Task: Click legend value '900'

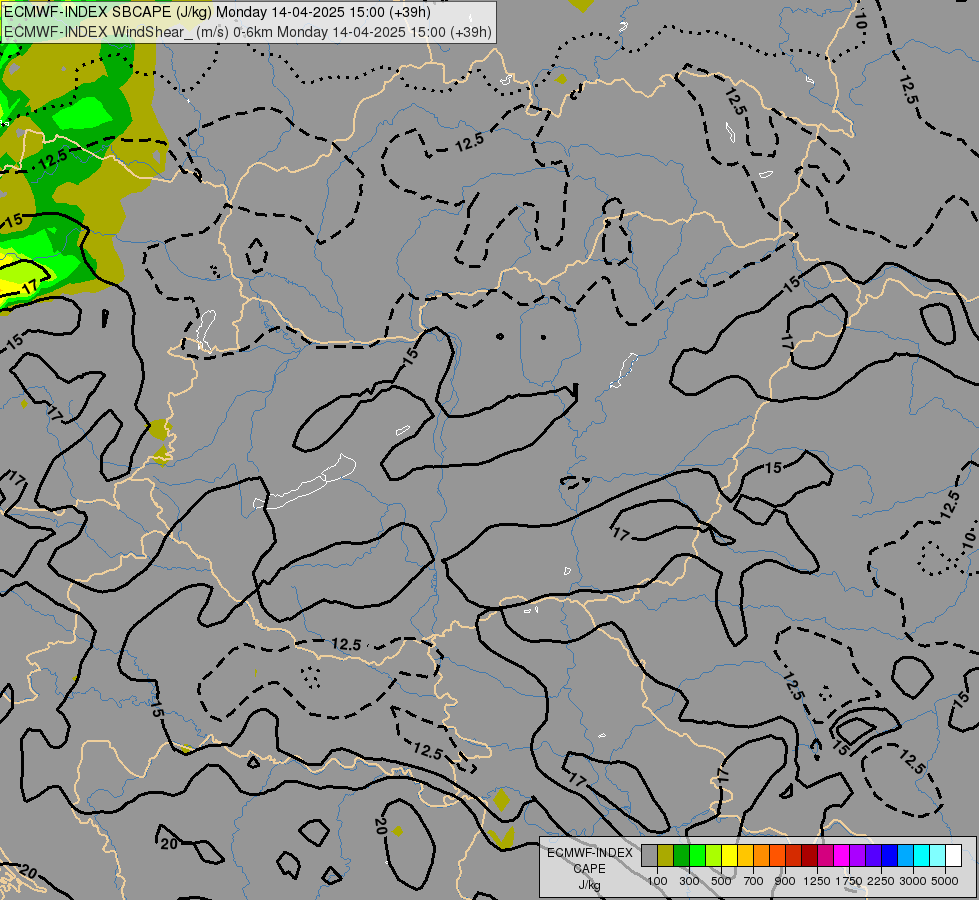Action: click(x=785, y=881)
